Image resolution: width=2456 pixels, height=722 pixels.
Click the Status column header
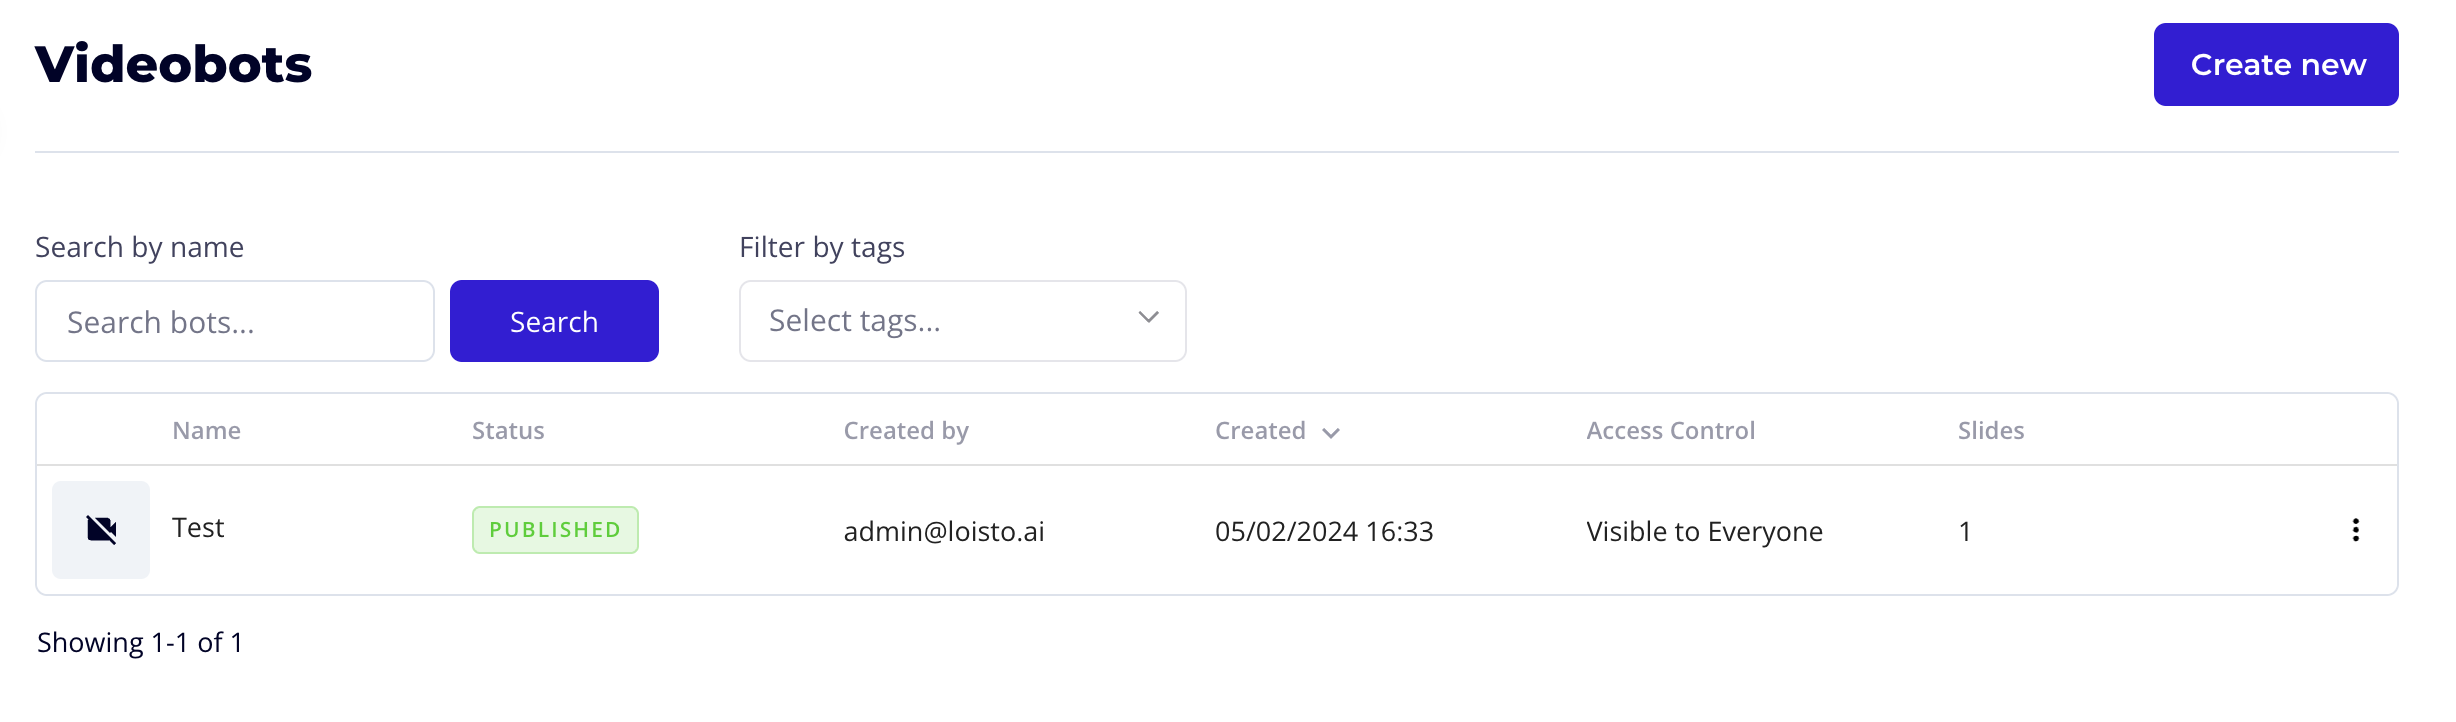tap(508, 431)
